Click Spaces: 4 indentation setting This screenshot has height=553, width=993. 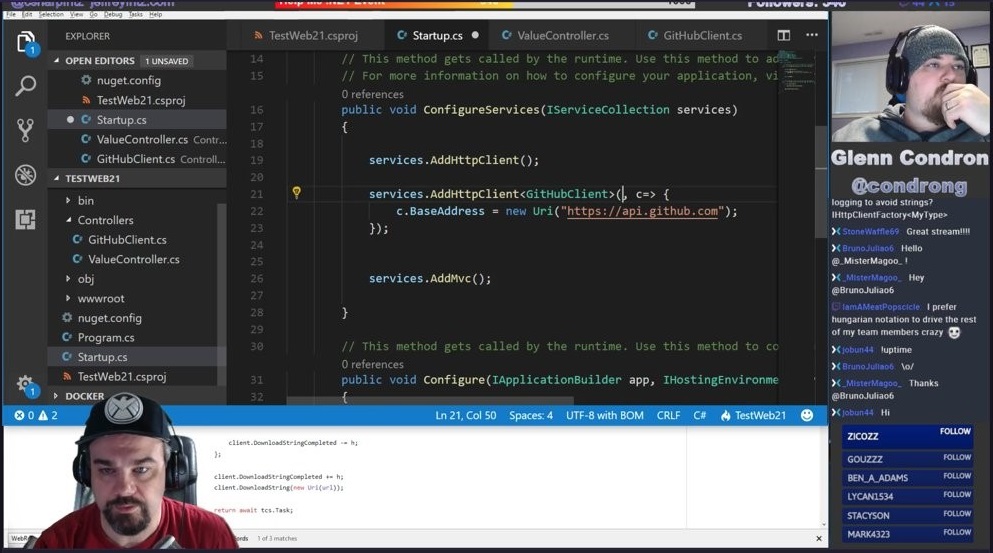(x=531, y=416)
